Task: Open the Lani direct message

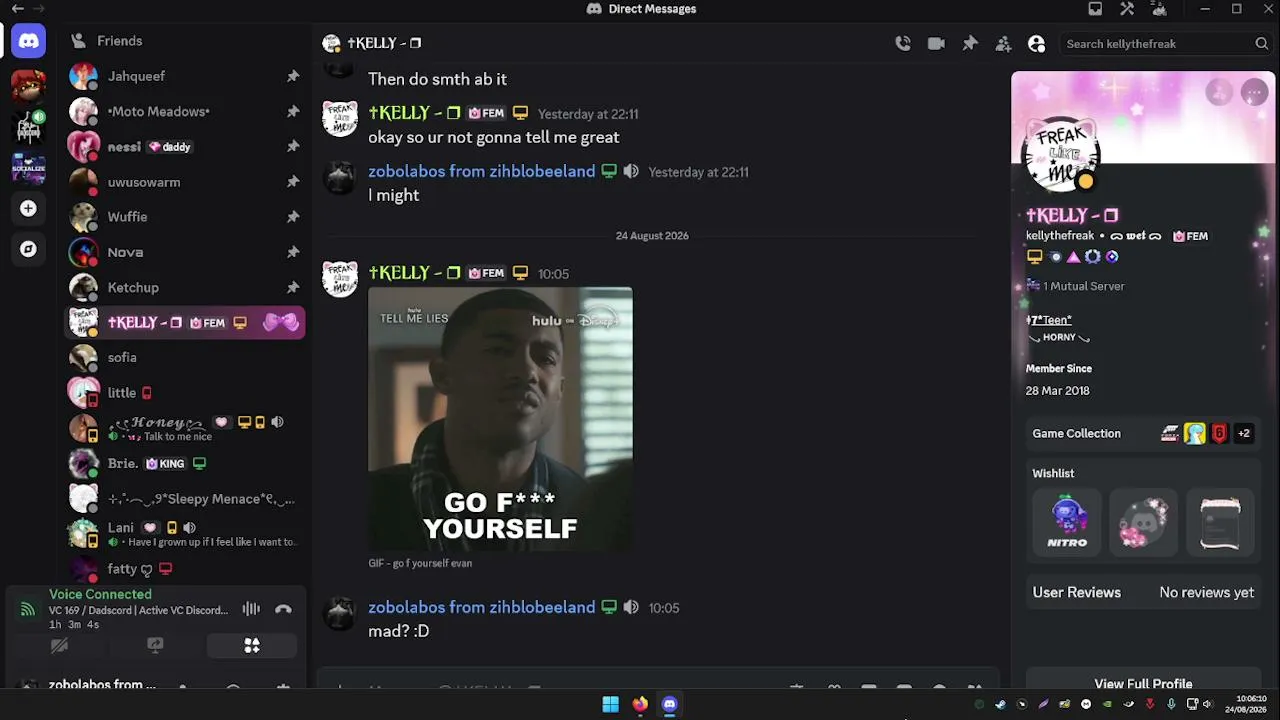Action: [185, 533]
